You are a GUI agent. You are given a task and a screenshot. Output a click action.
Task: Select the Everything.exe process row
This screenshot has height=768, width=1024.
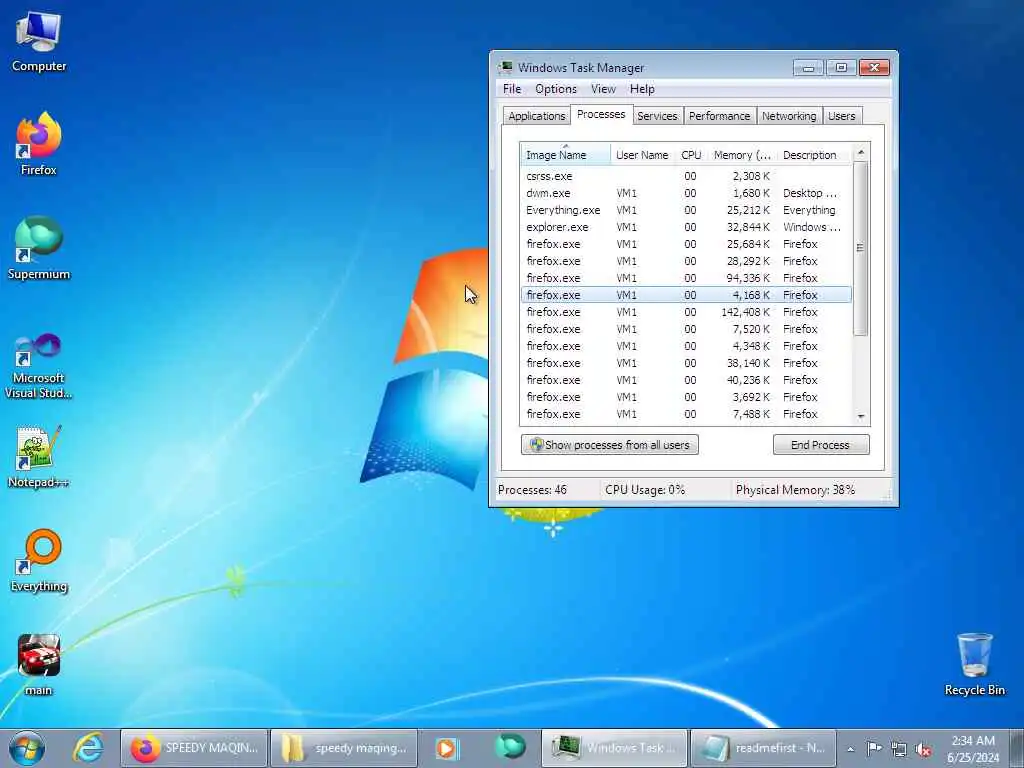(686, 210)
